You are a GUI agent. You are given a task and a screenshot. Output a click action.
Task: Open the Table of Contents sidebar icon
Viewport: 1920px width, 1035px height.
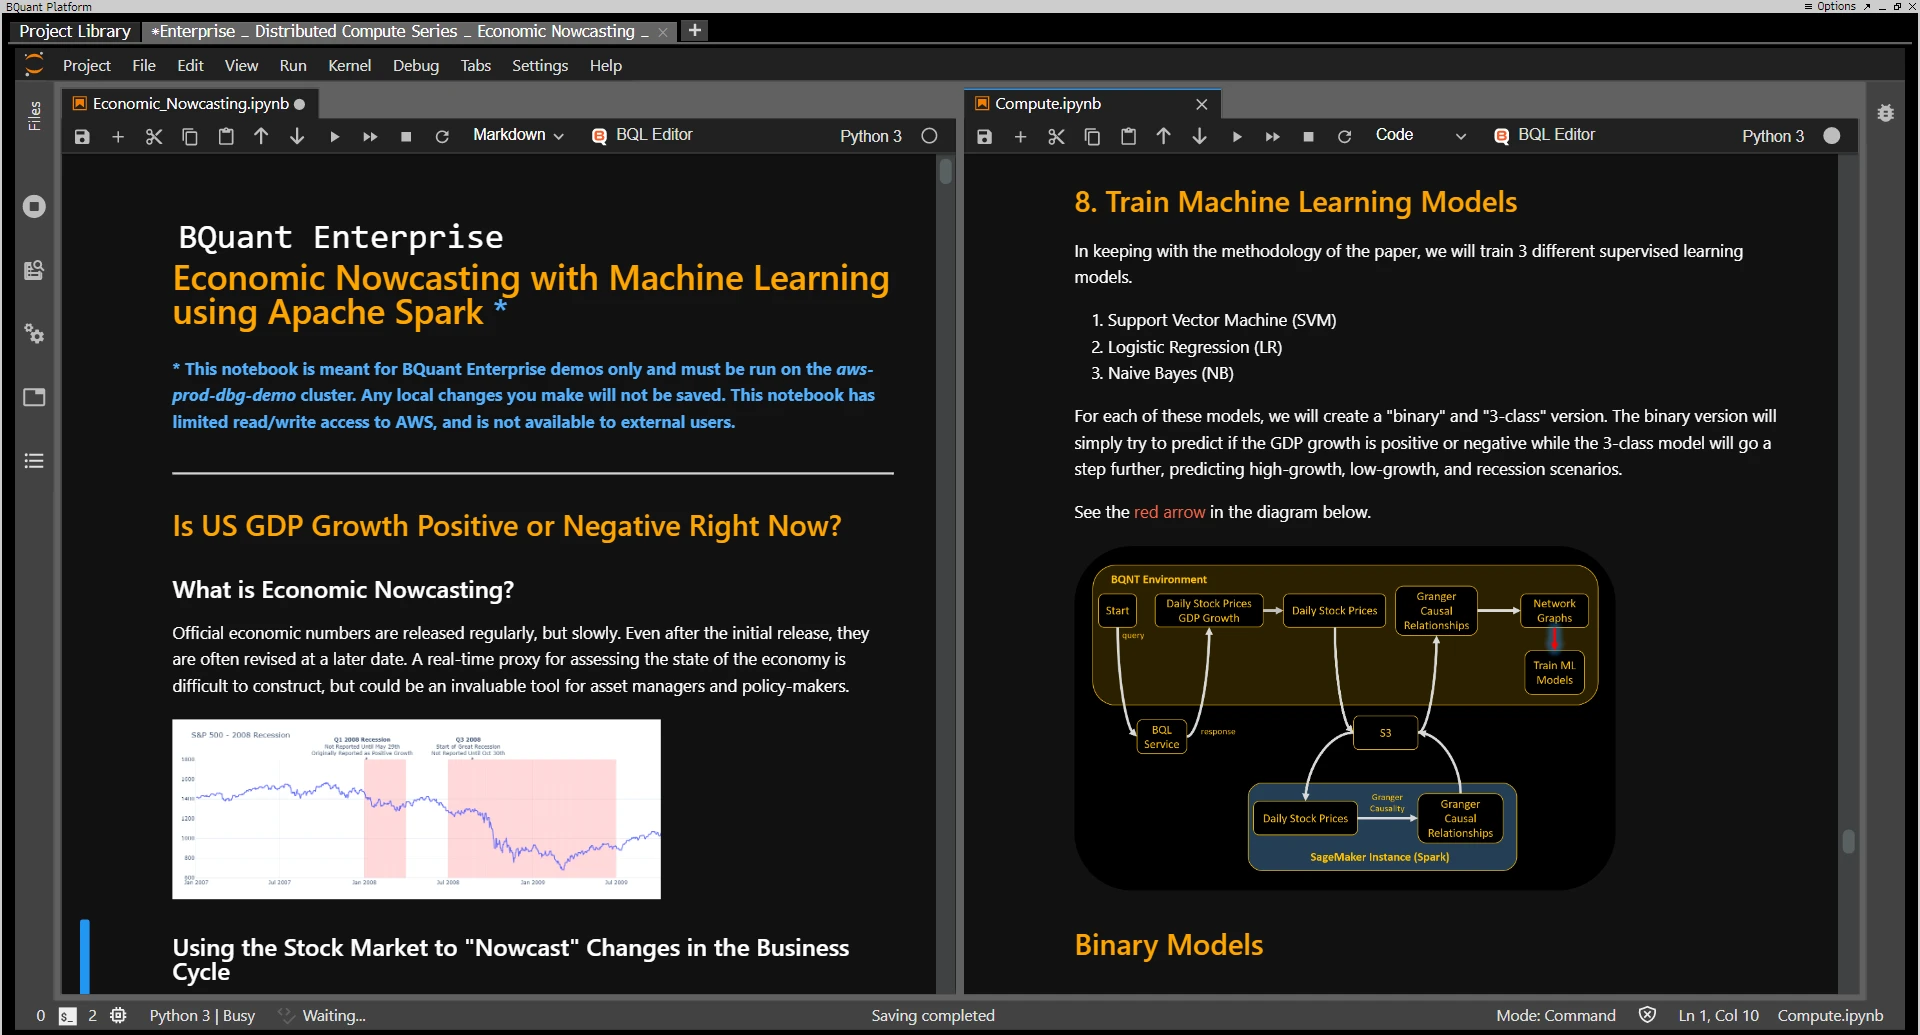34,460
